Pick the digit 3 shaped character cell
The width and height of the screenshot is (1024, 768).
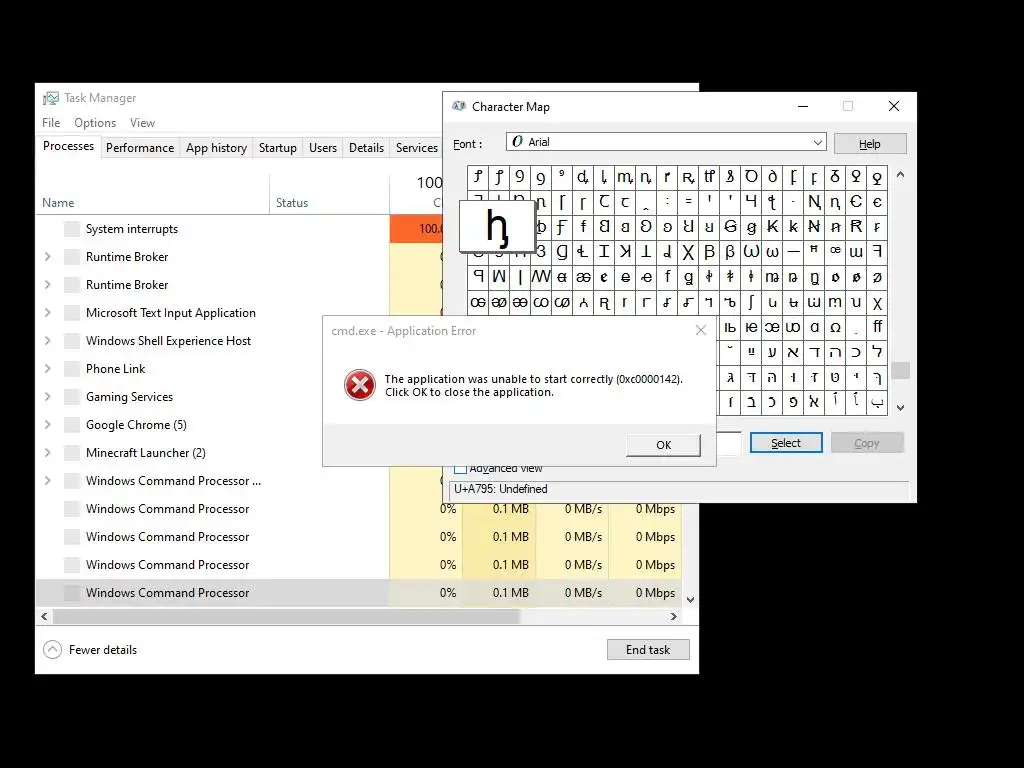pos(541,251)
